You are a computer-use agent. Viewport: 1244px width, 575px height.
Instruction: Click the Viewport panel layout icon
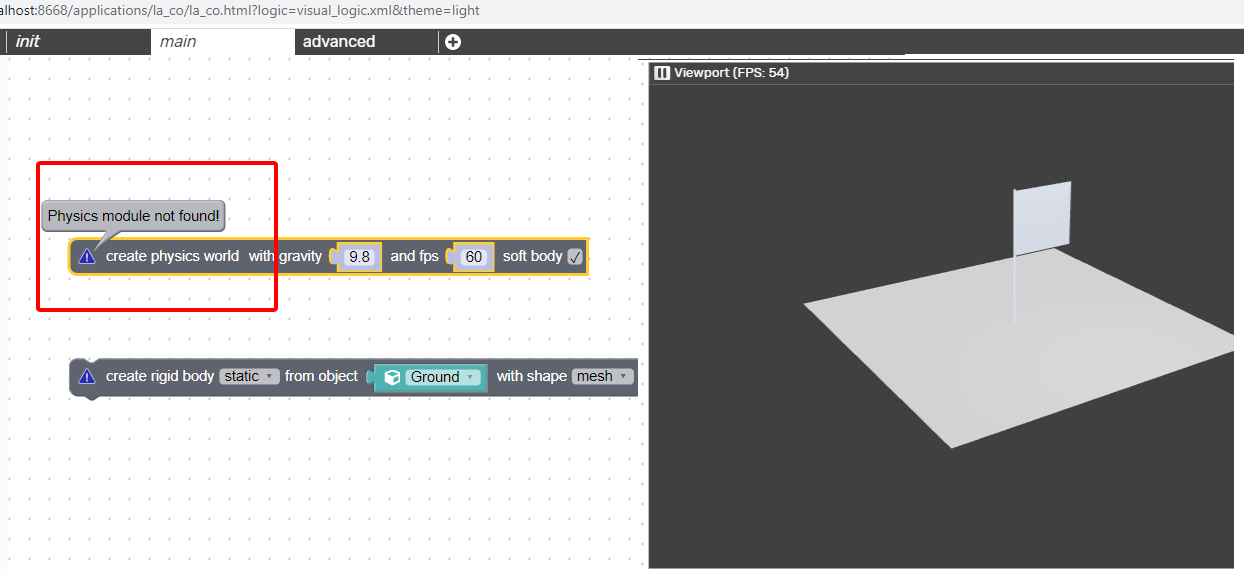point(662,72)
